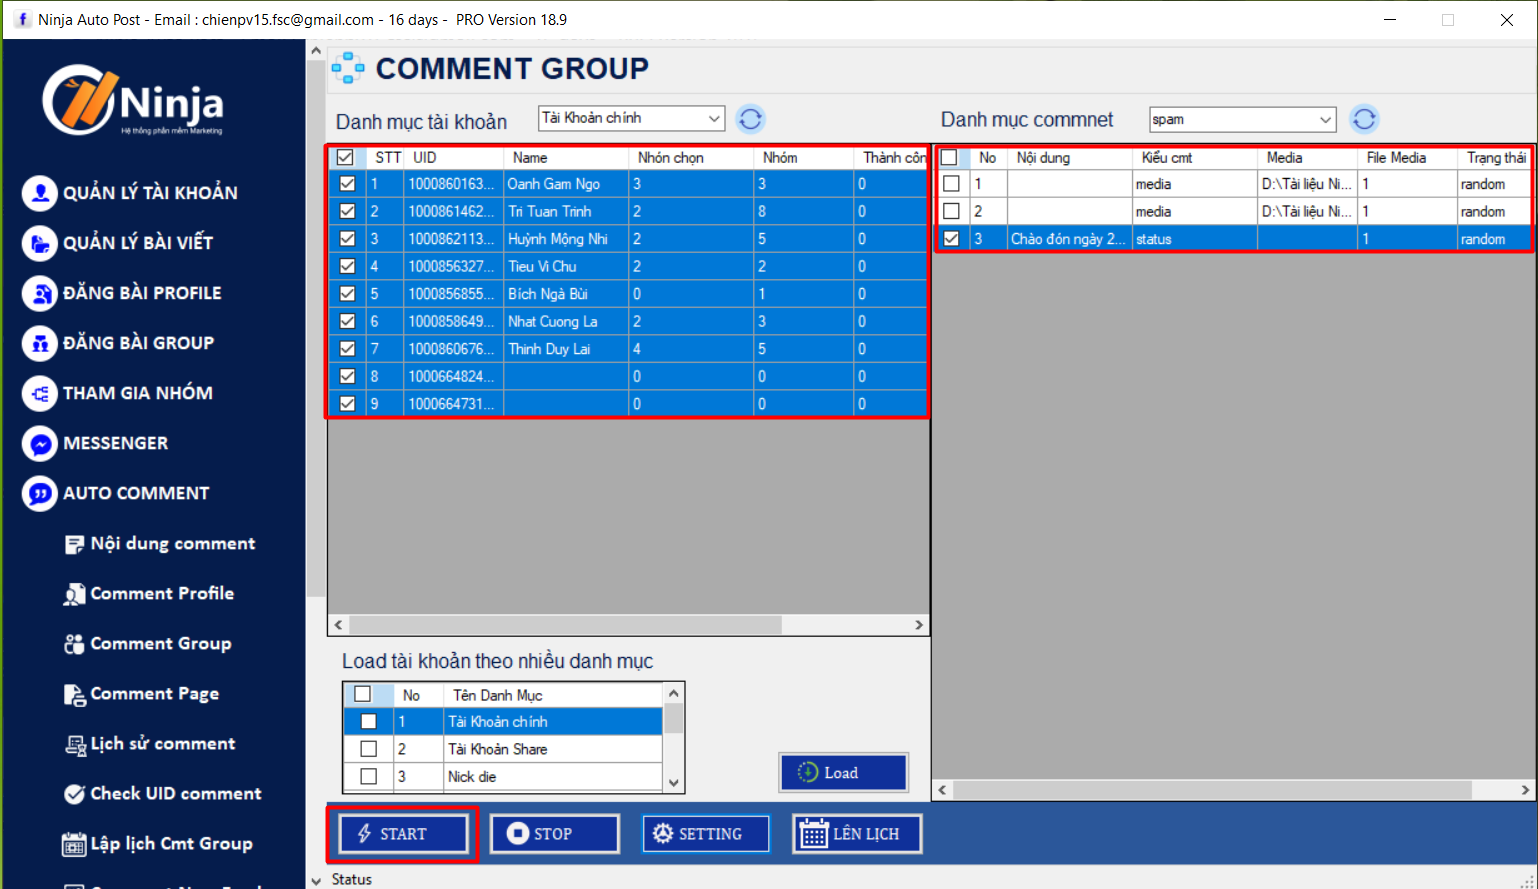Image resolution: width=1538 pixels, height=889 pixels.
Task: Uncheck the Oanh Gam Ngo account
Action: coord(347,184)
